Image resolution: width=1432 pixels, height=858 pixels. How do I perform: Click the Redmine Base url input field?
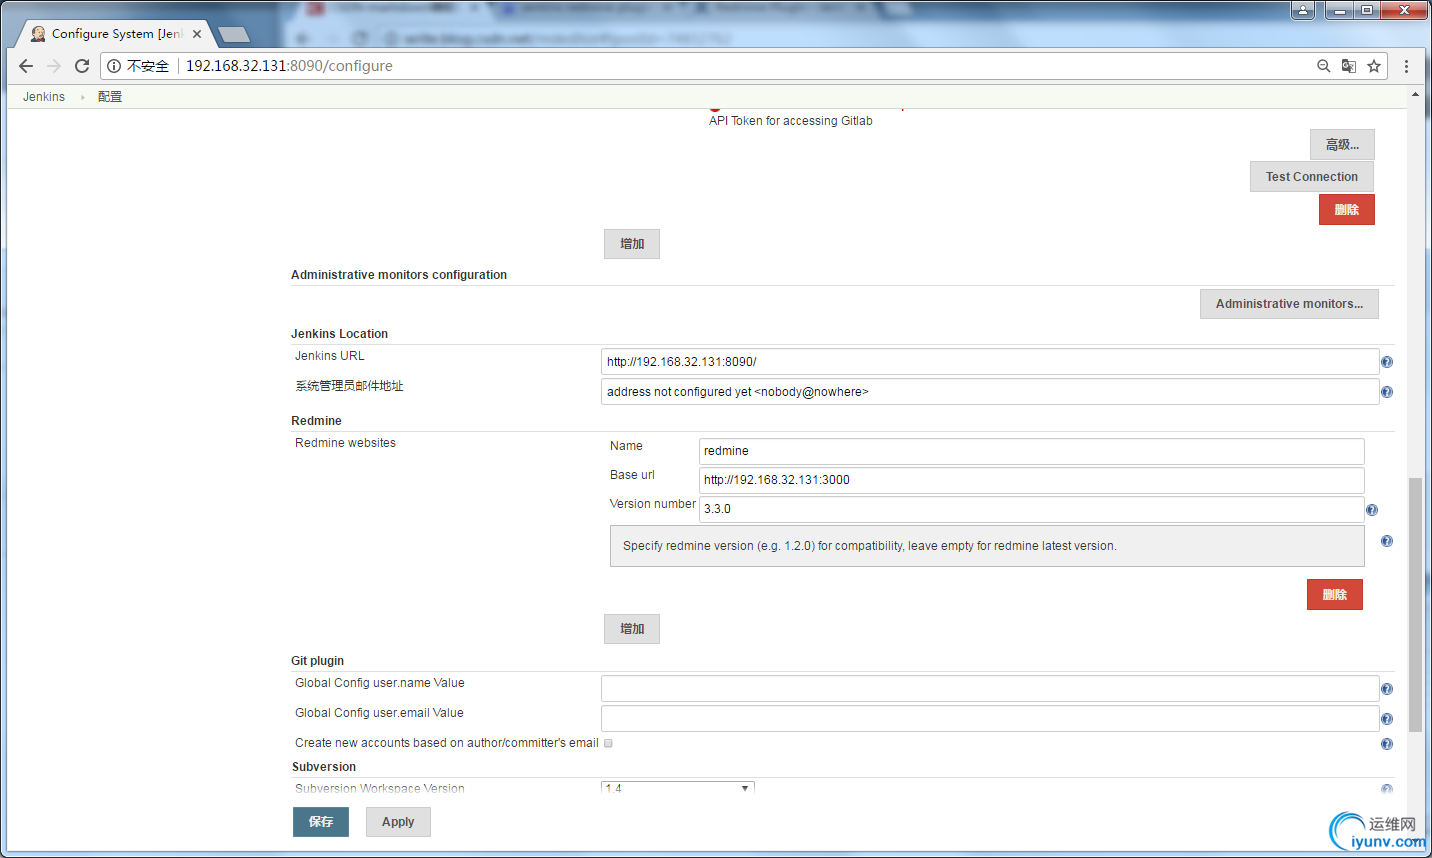click(1031, 480)
